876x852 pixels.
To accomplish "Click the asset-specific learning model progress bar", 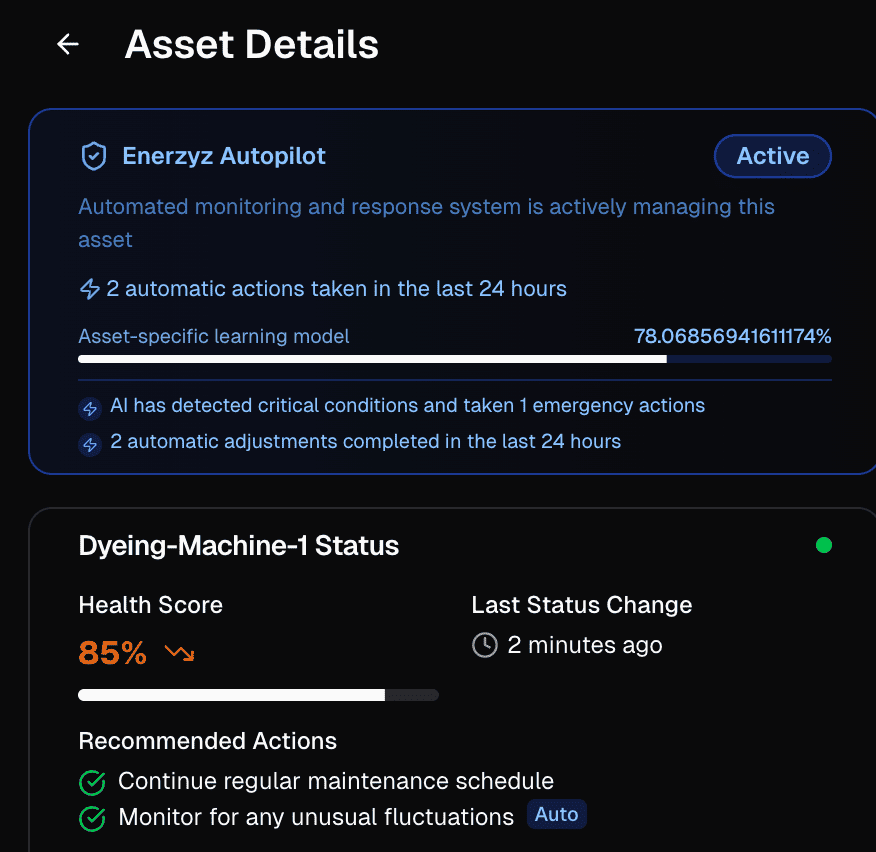I will click(x=455, y=359).
